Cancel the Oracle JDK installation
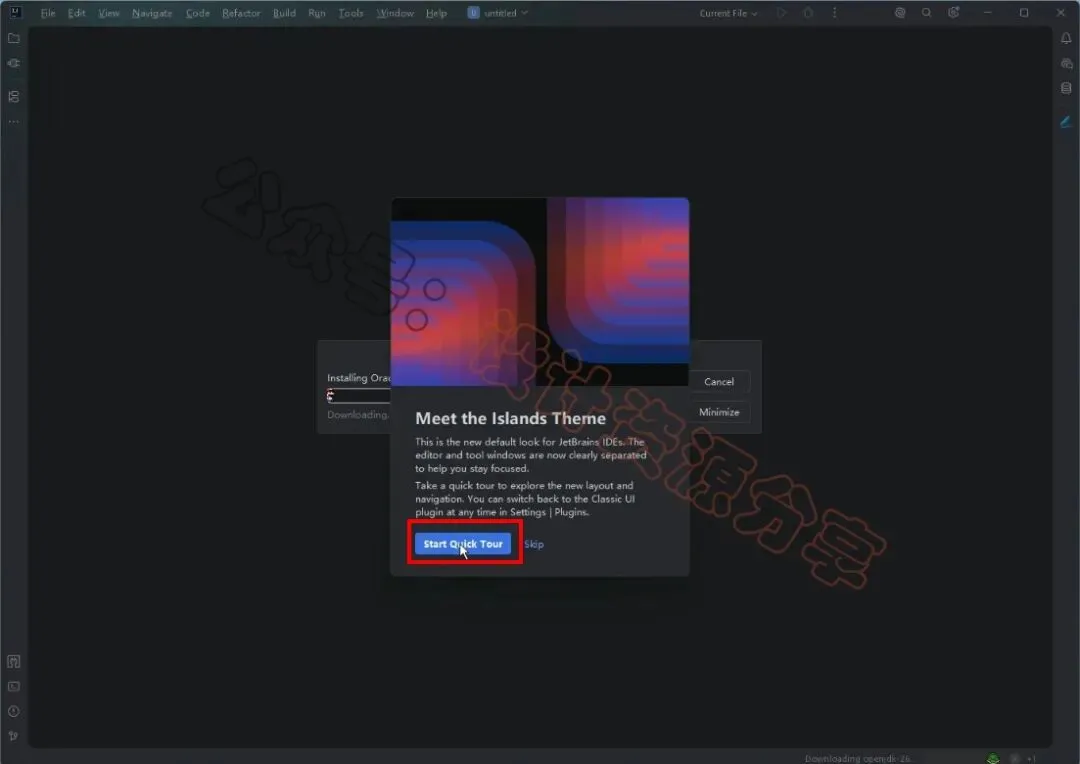Viewport: 1080px width, 764px height. click(719, 382)
